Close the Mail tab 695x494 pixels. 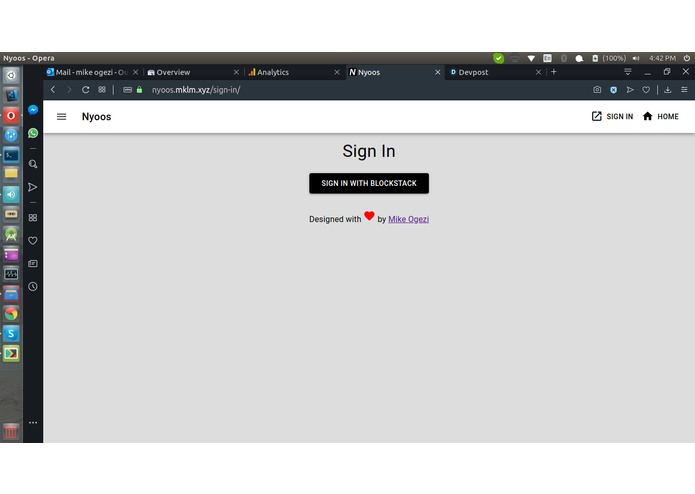coord(136,72)
